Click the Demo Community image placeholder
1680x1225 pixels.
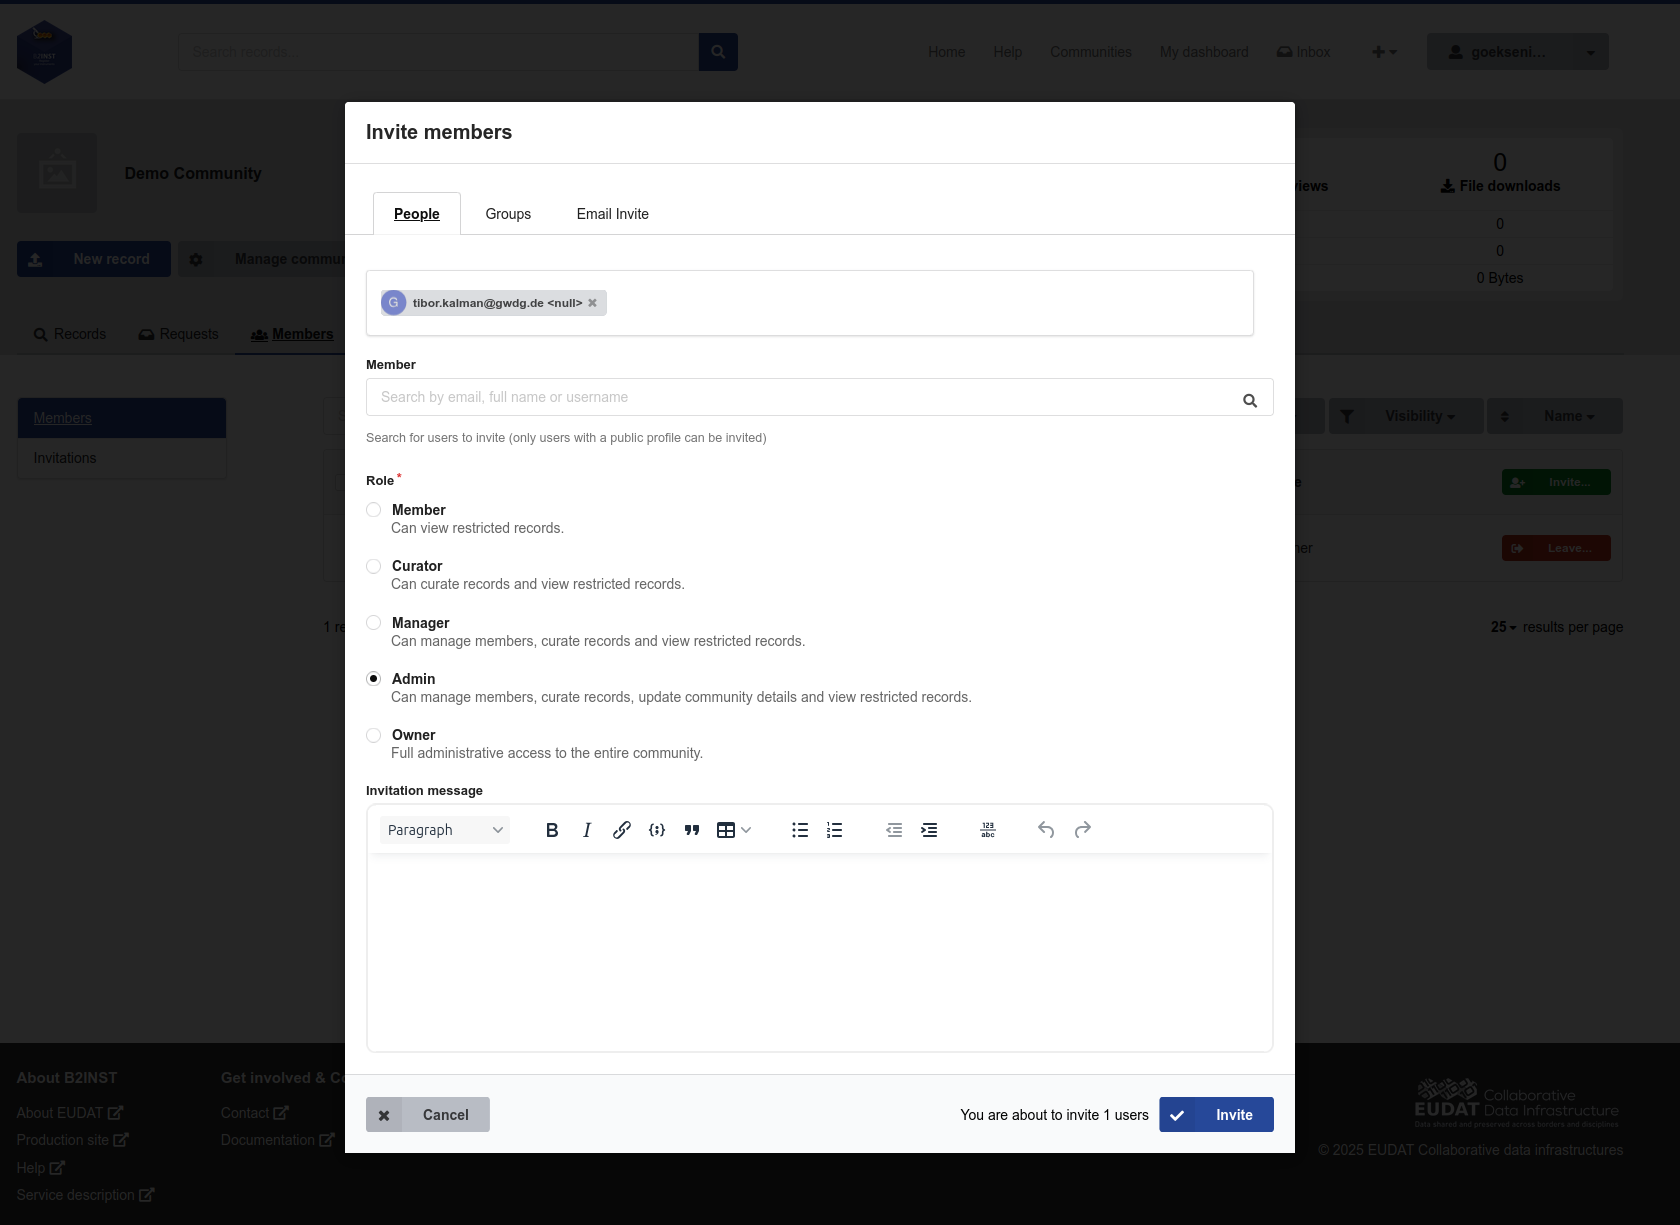(57, 173)
